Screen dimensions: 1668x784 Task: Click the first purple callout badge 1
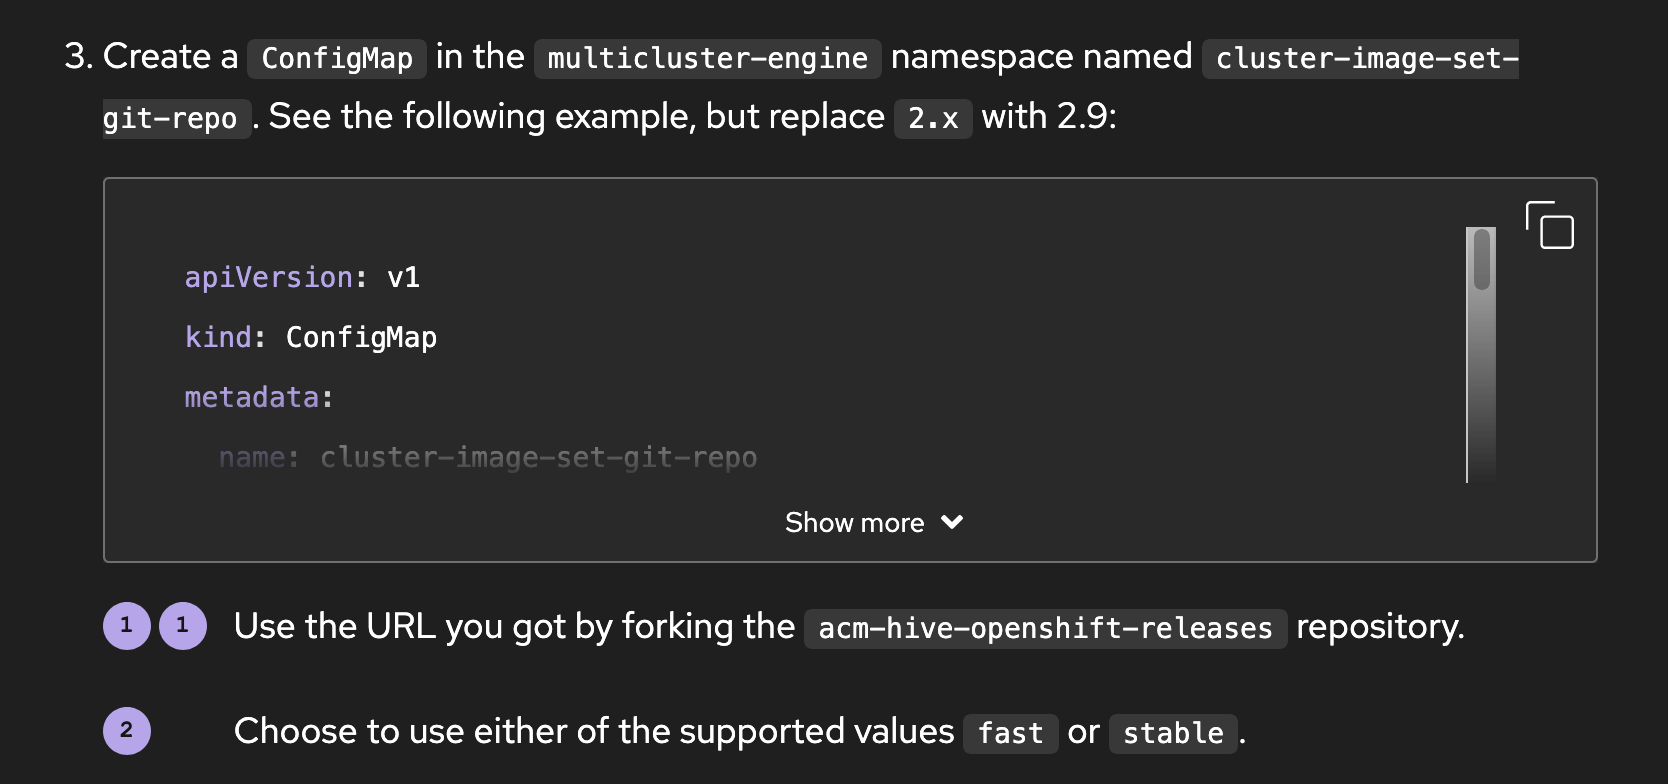coord(127,626)
